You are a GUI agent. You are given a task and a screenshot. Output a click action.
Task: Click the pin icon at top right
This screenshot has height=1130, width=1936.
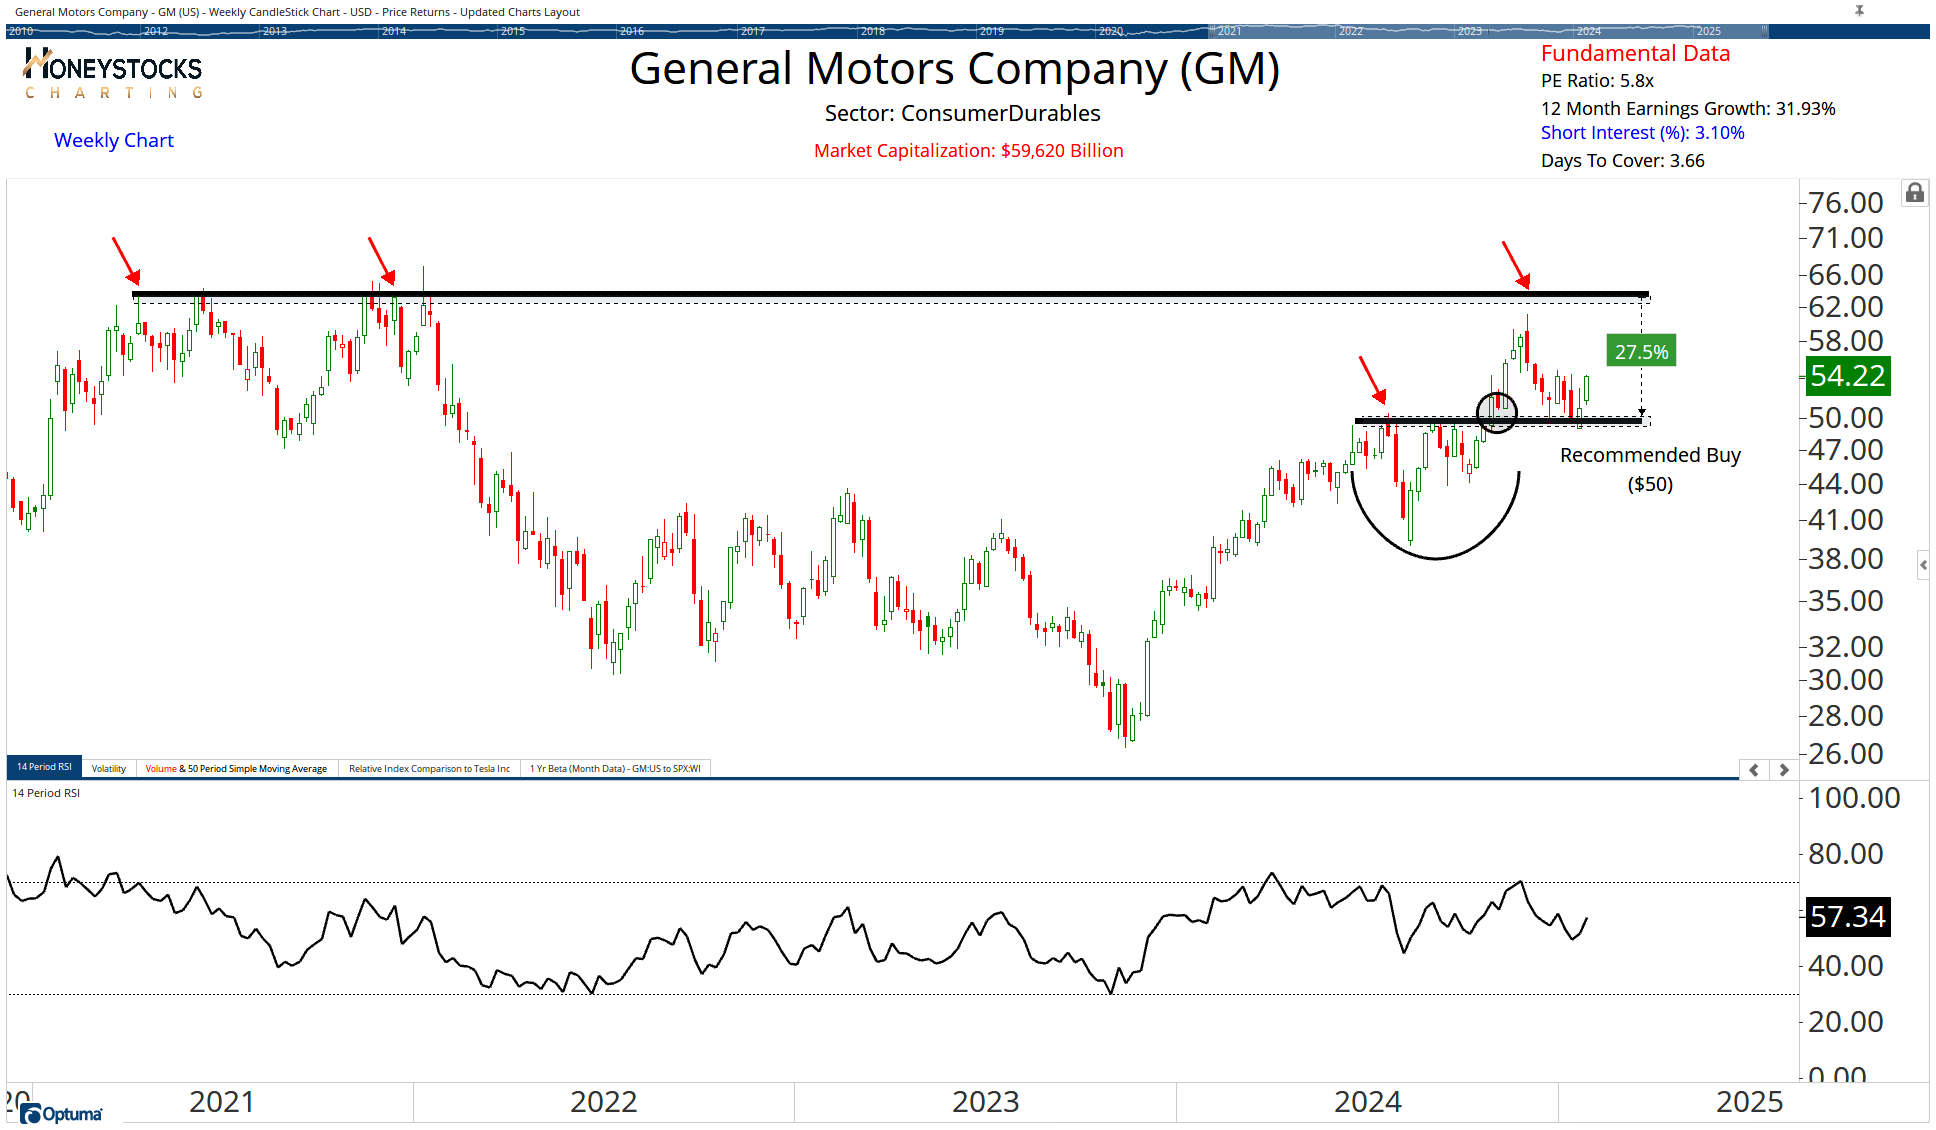[1859, 11]
